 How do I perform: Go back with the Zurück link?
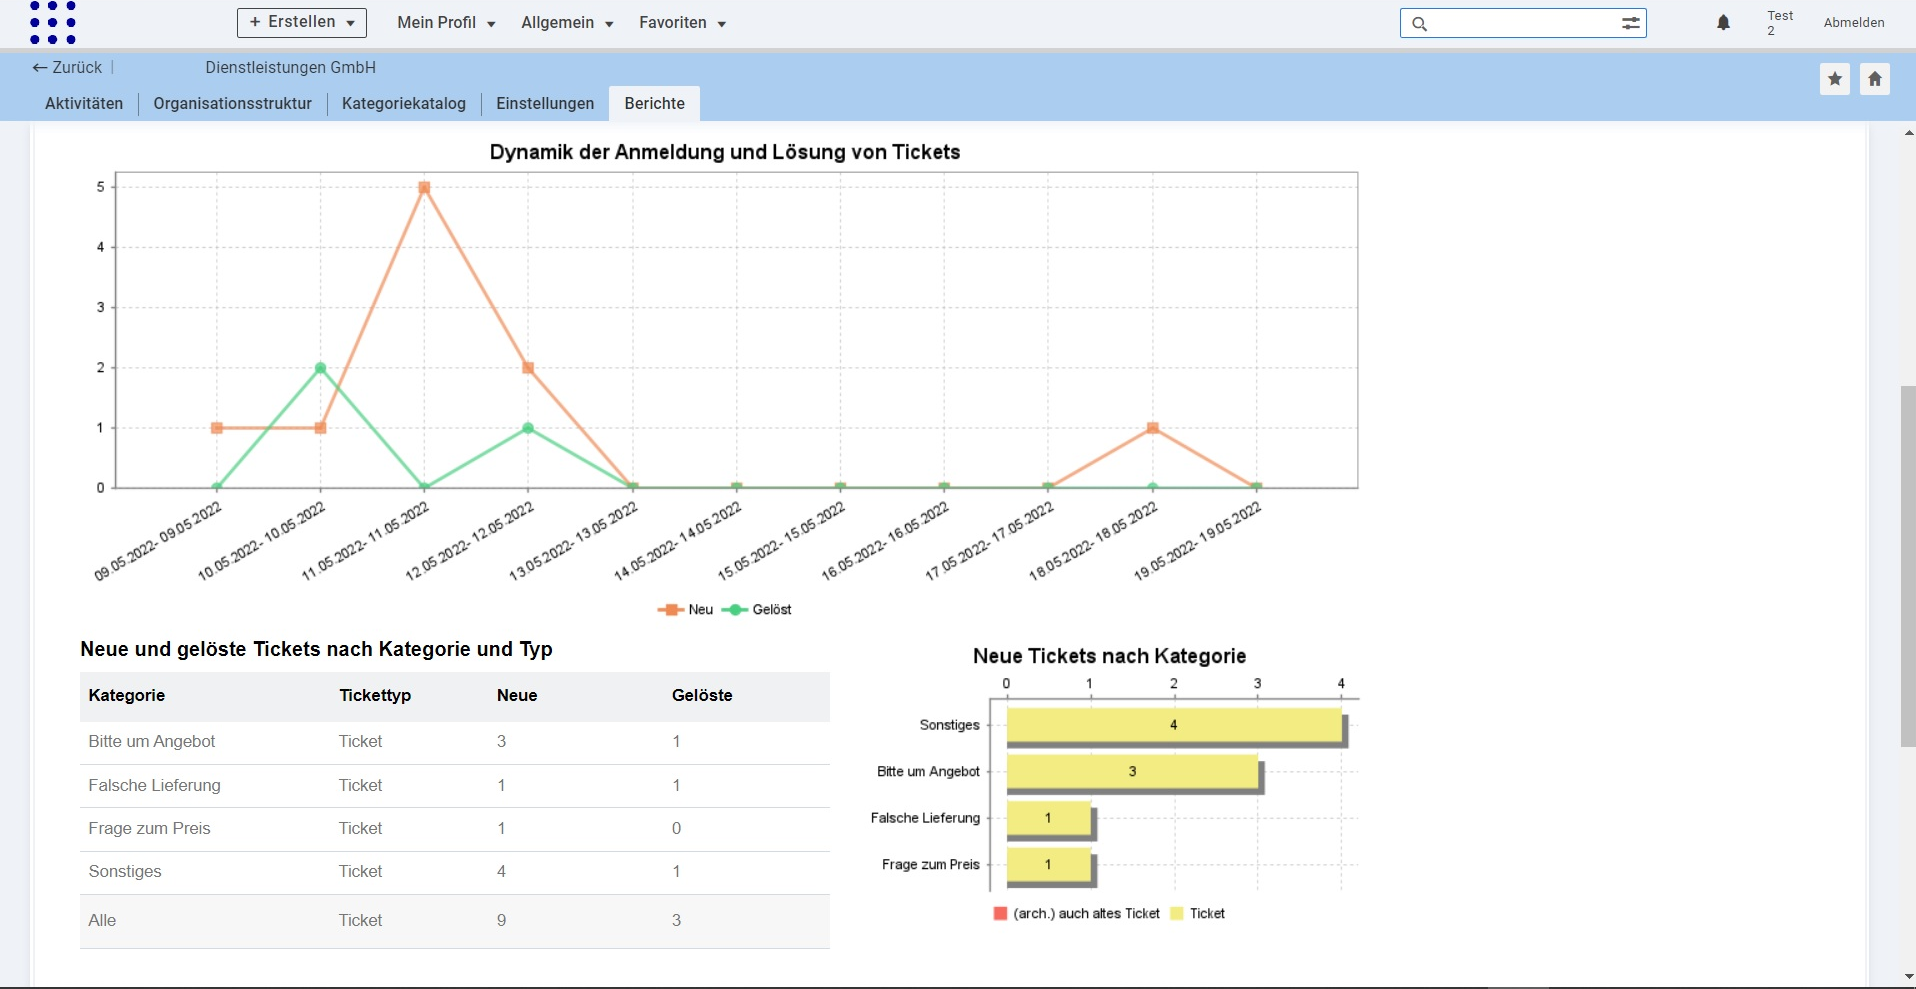coord(67,67)
